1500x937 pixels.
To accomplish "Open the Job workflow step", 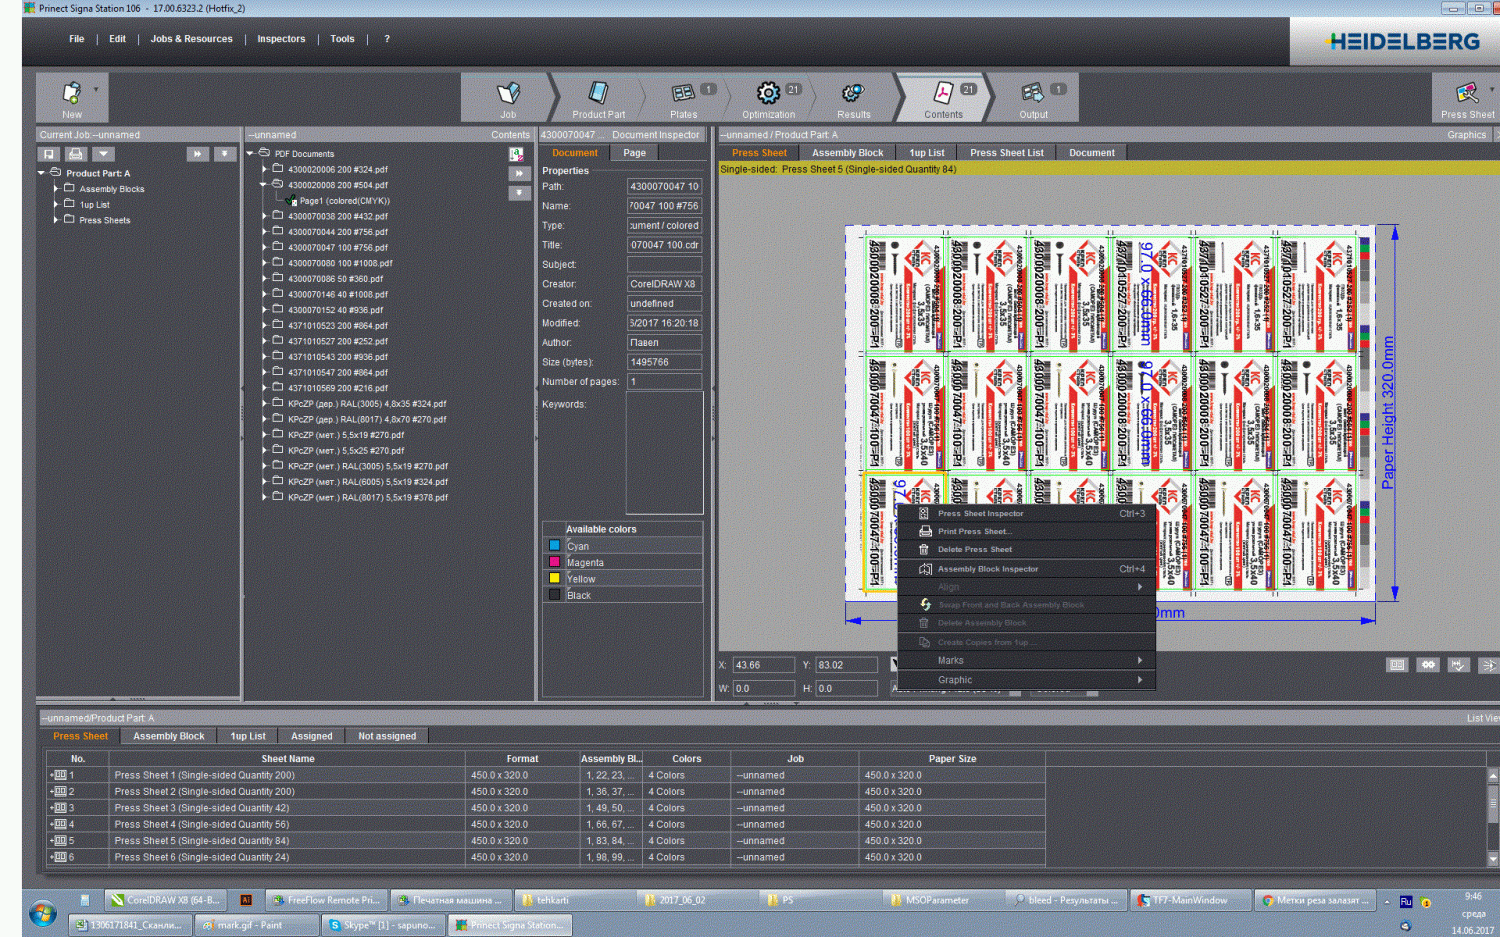I will (508, 98).
